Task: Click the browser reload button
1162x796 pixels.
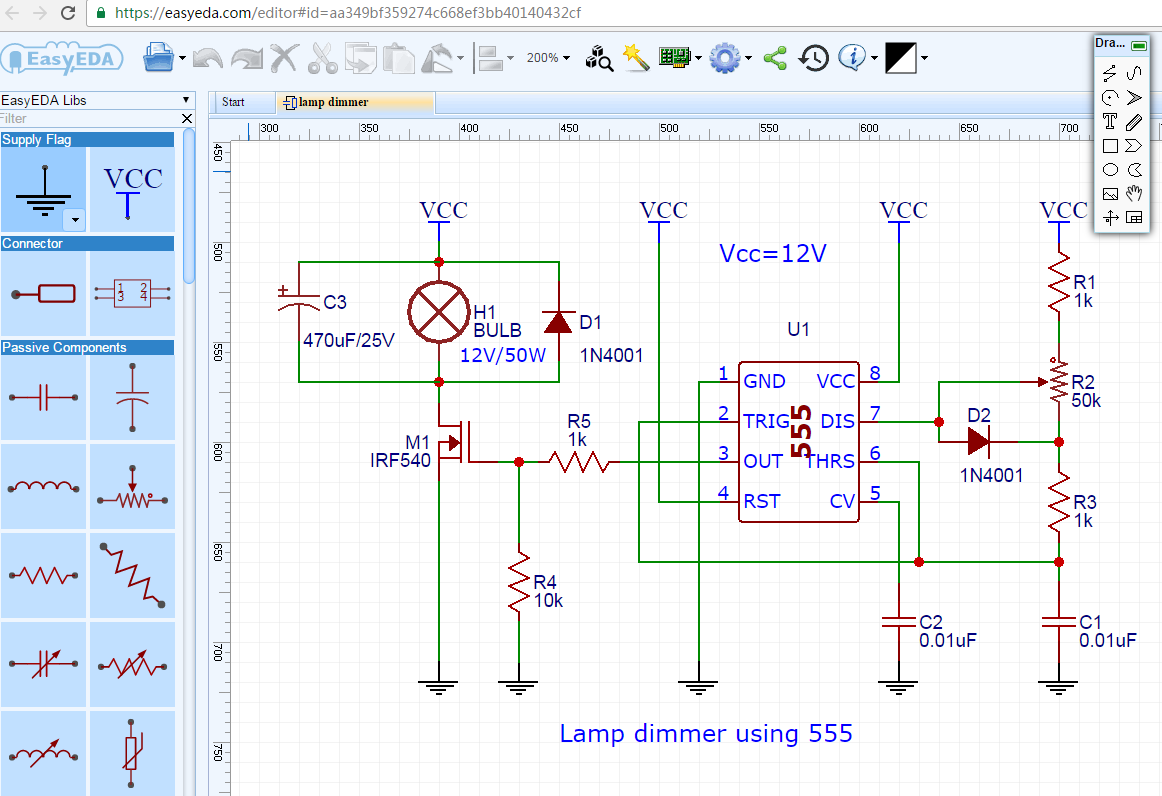Action: 67,13
